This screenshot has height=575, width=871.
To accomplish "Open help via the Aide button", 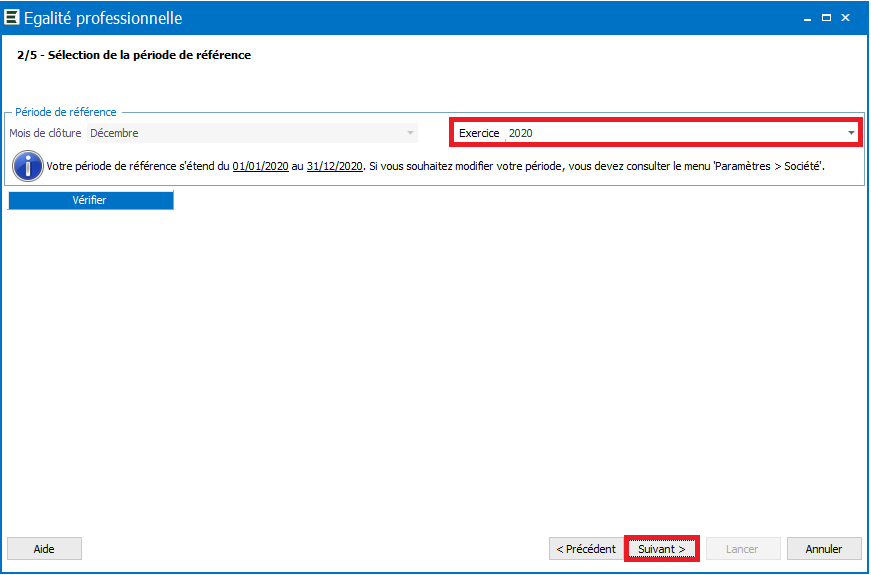I will [x=44, y=549].
